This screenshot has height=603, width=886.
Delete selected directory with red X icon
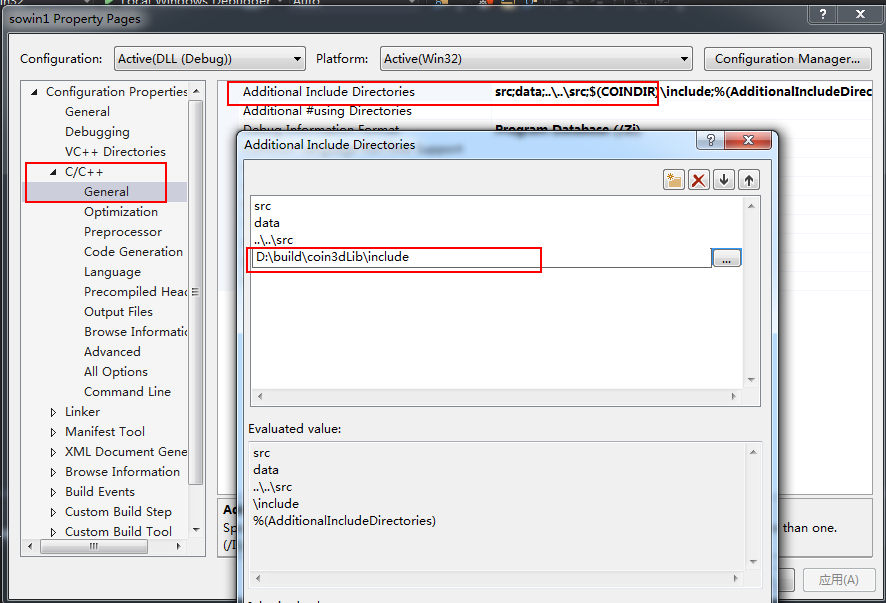(x=699, y=180)
